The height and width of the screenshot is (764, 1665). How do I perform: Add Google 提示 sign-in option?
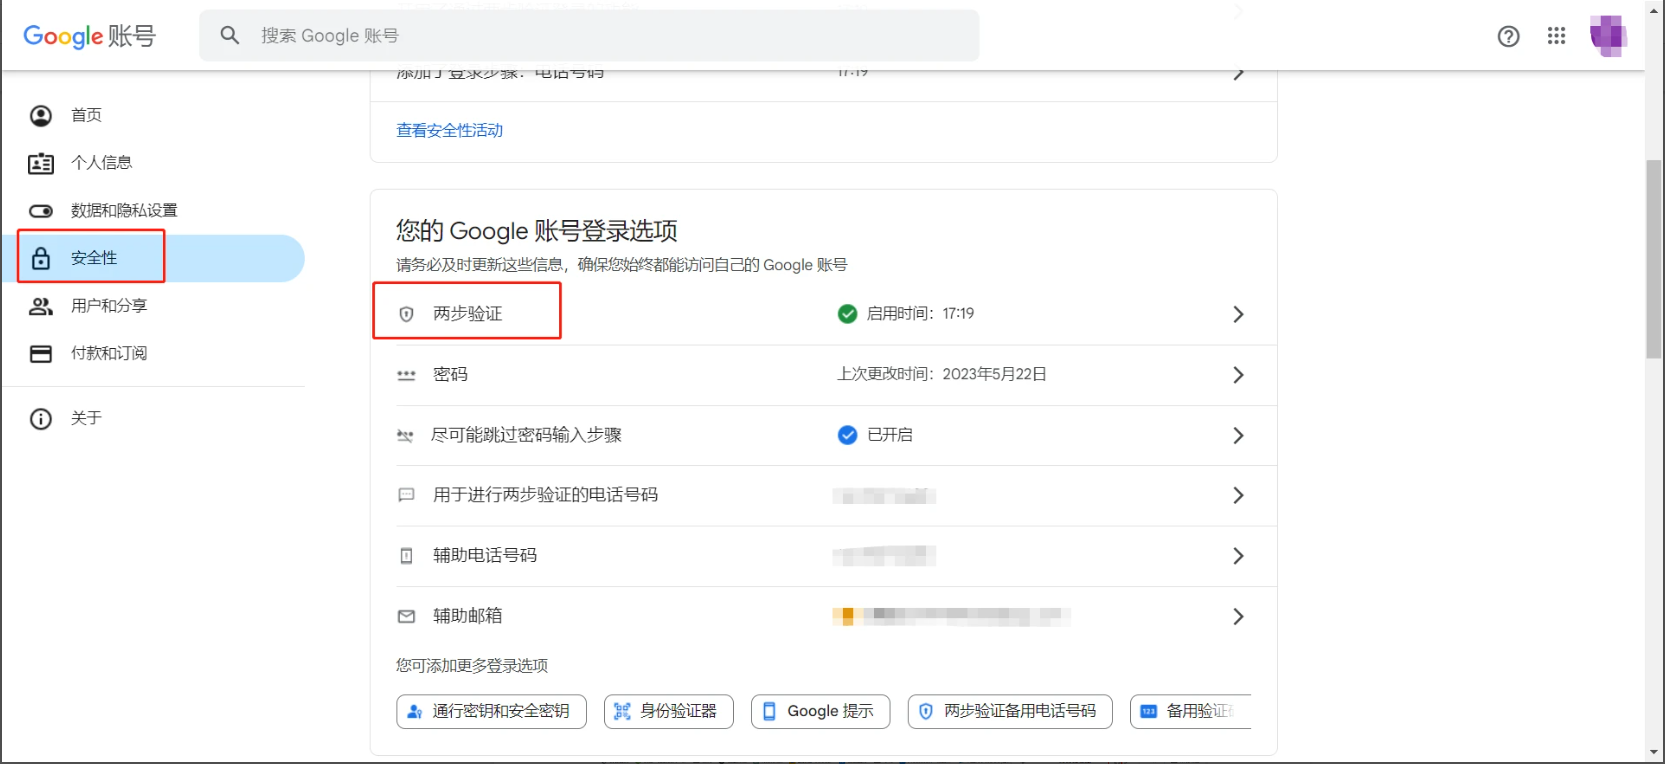pos(820,711)
